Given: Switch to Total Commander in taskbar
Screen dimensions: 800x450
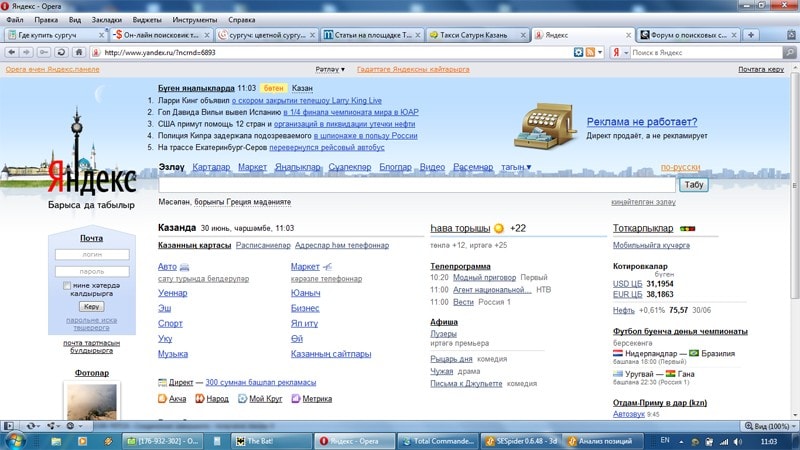Looking at the screenshot, I should point(438,441).
